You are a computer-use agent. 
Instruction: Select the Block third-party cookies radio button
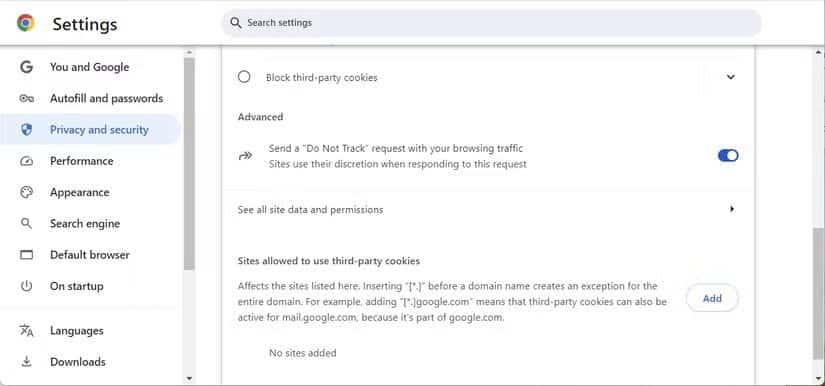pyautogui.click(x=244, y=77)
